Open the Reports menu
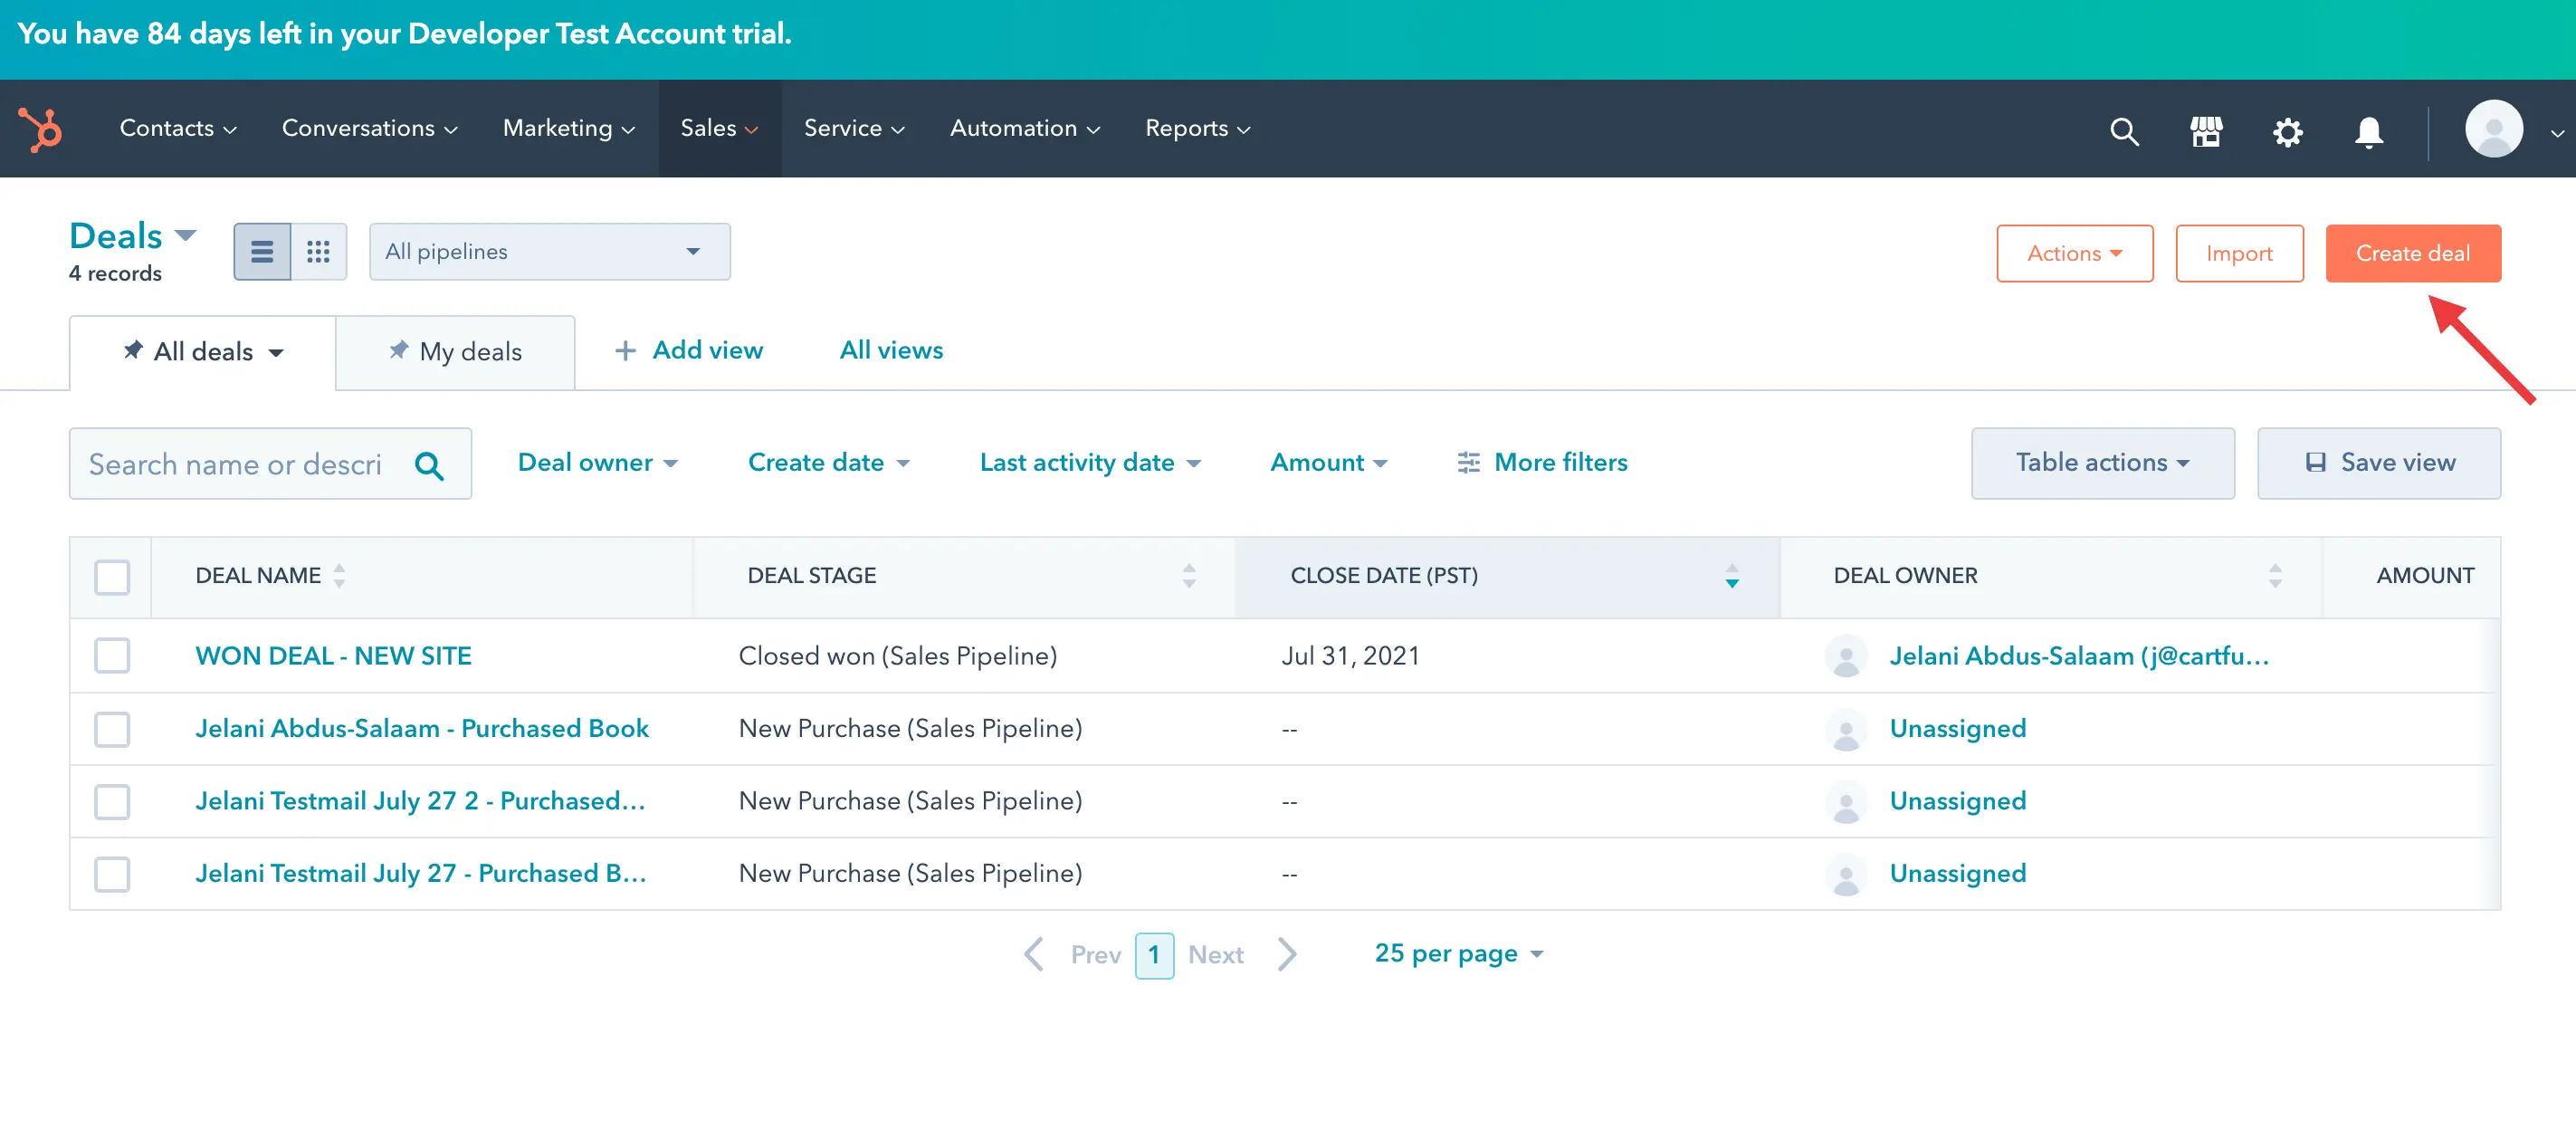This screenshot has height=1139, width=2576. (x=1197, y=129)
